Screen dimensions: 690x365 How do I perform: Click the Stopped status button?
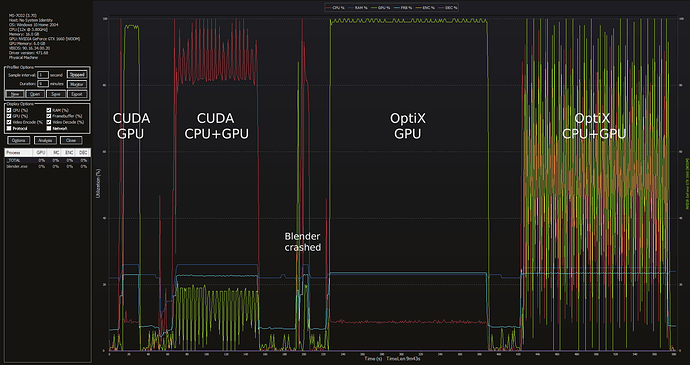(77, 75)
